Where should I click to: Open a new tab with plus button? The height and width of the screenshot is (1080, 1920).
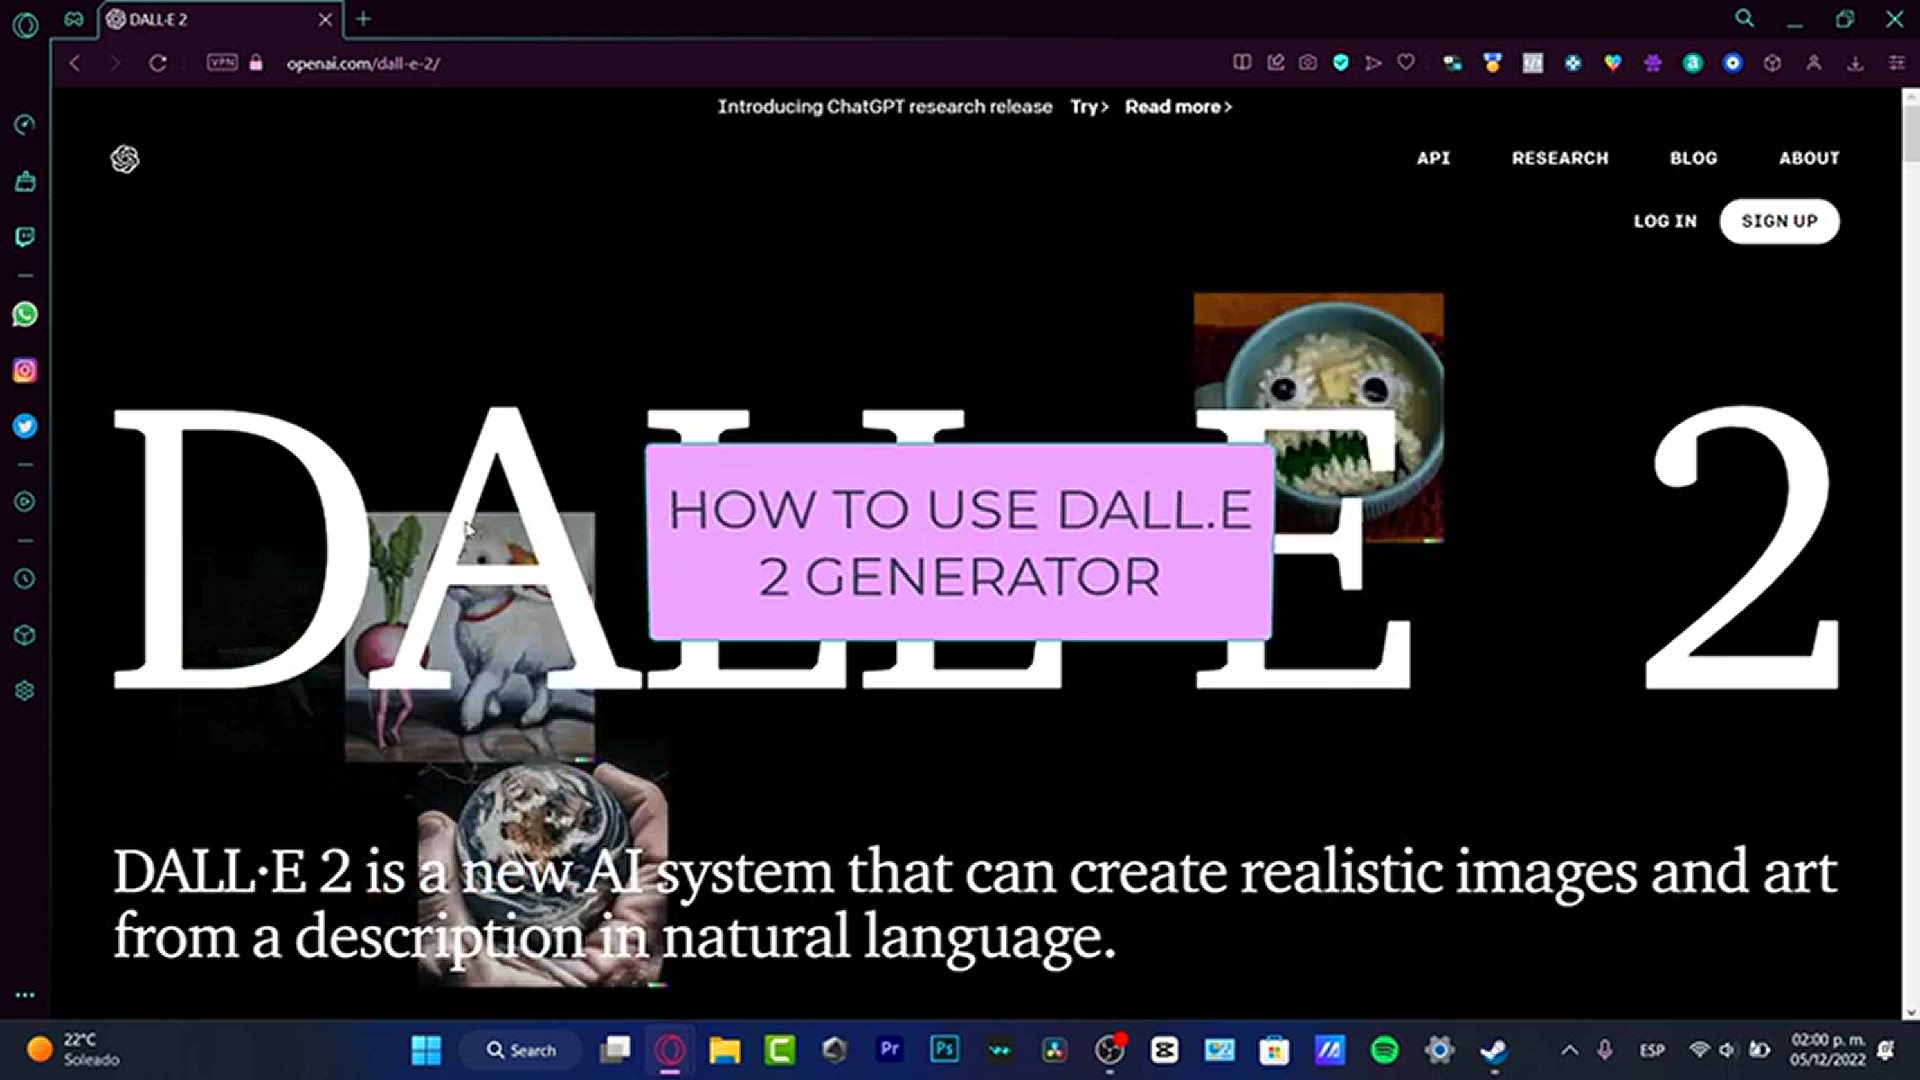(x=364, y=19)
